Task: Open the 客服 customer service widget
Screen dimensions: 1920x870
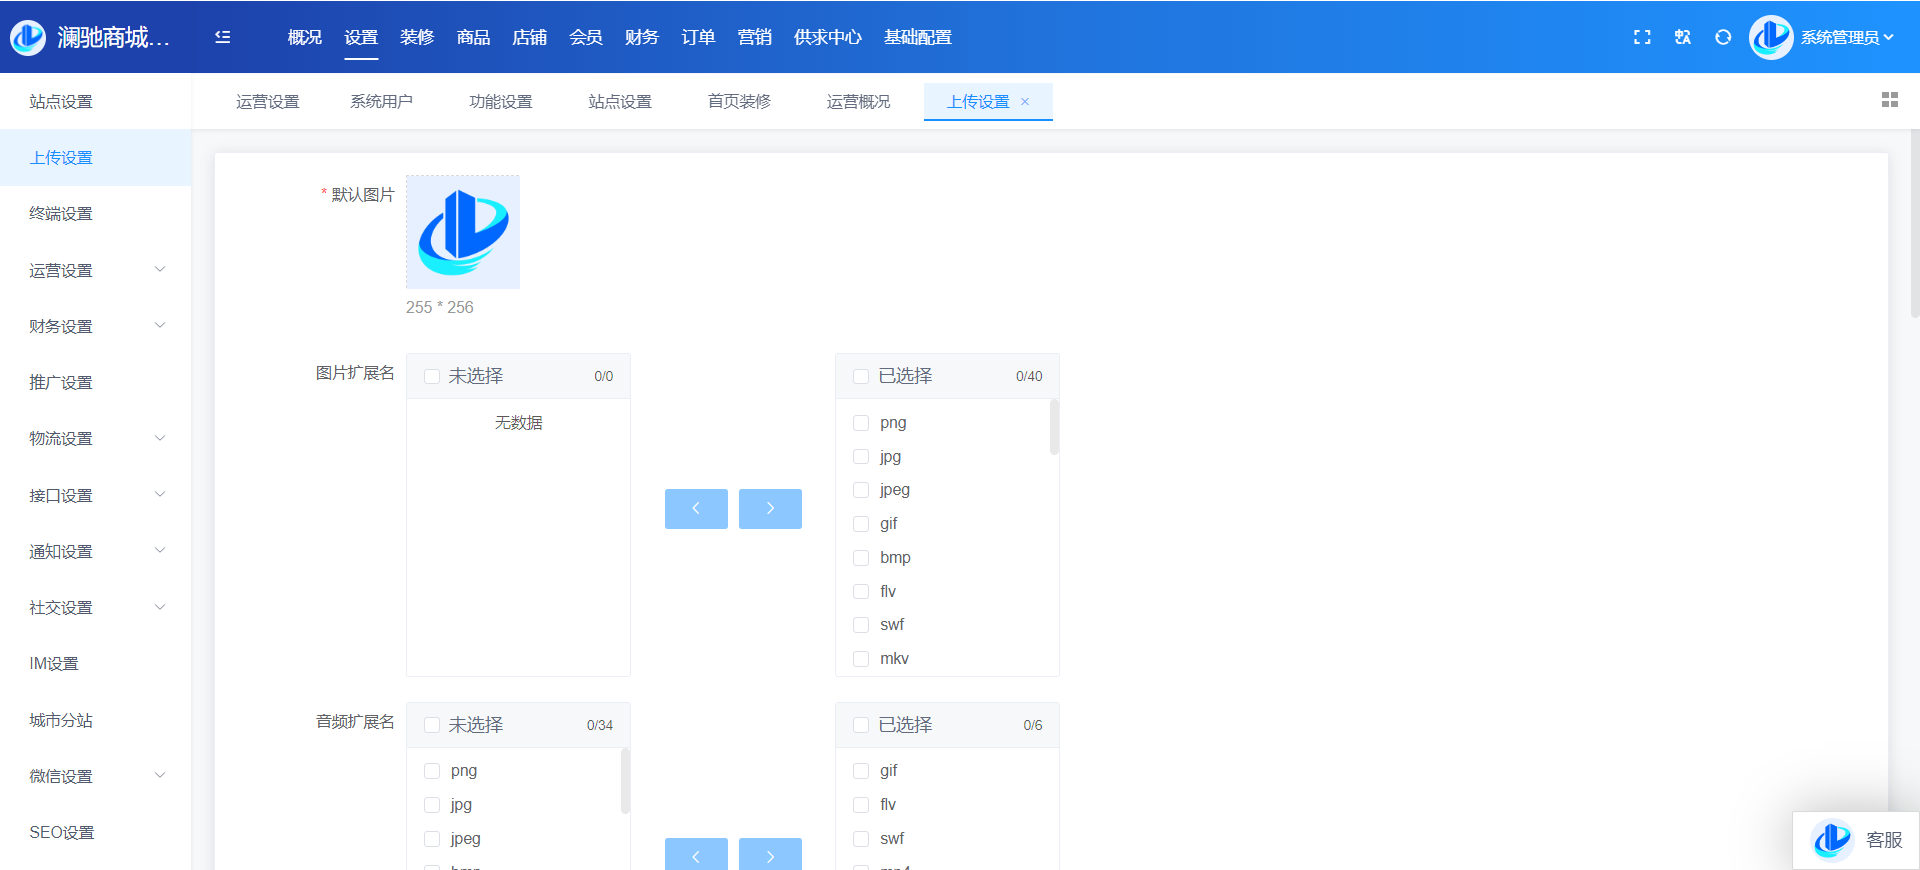Action: (x=1856, y=840)
